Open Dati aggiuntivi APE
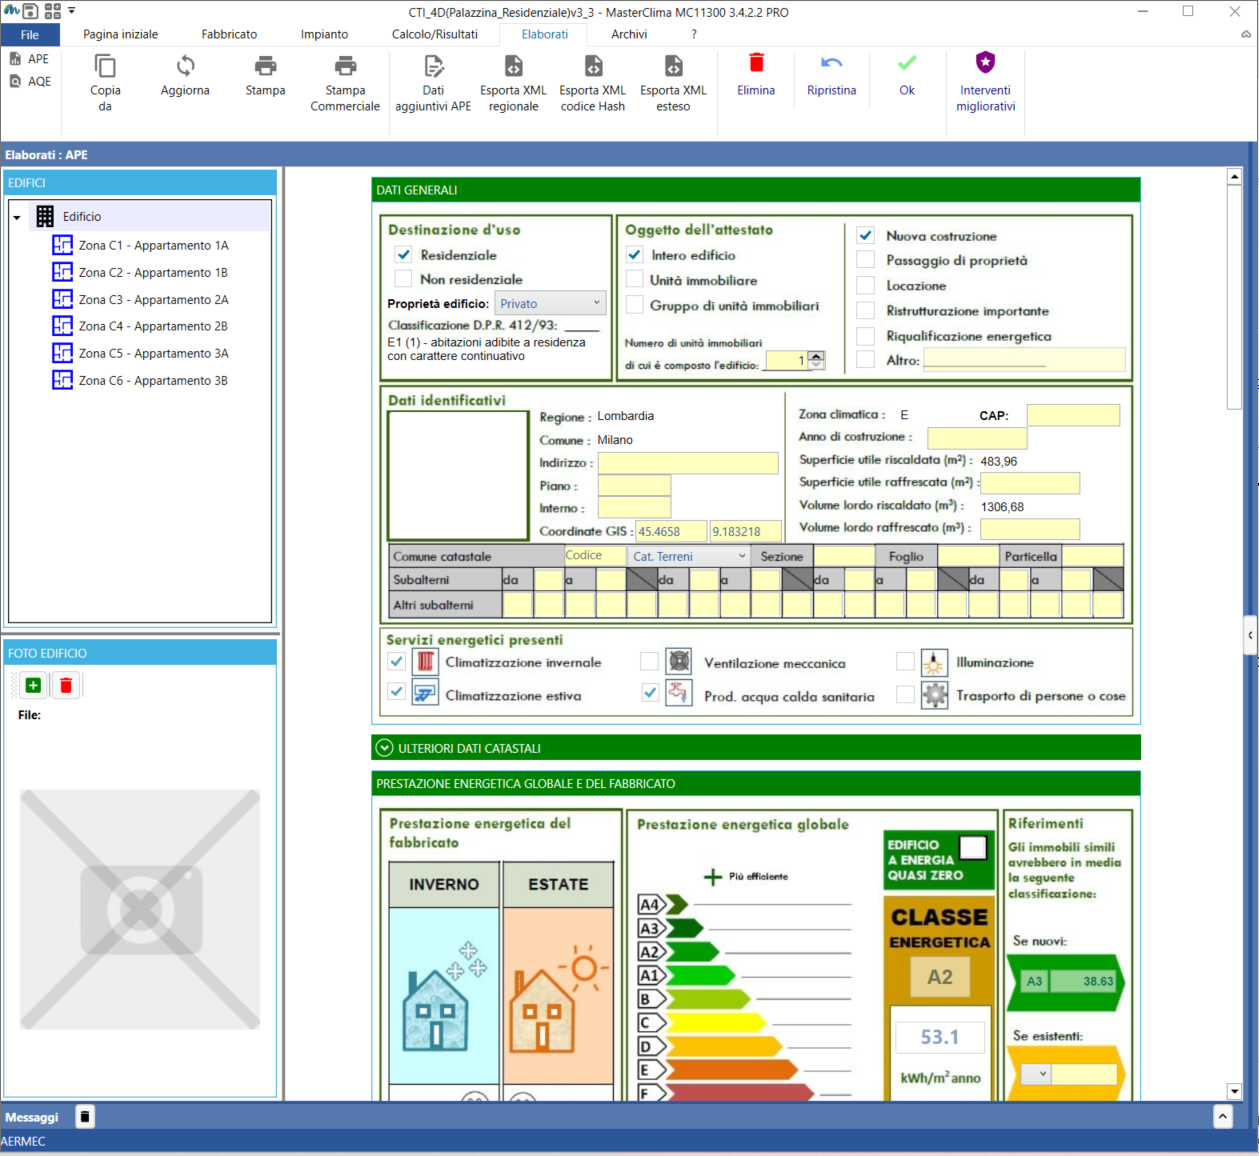This screenshot has width=1259, height=1156. 433,82
